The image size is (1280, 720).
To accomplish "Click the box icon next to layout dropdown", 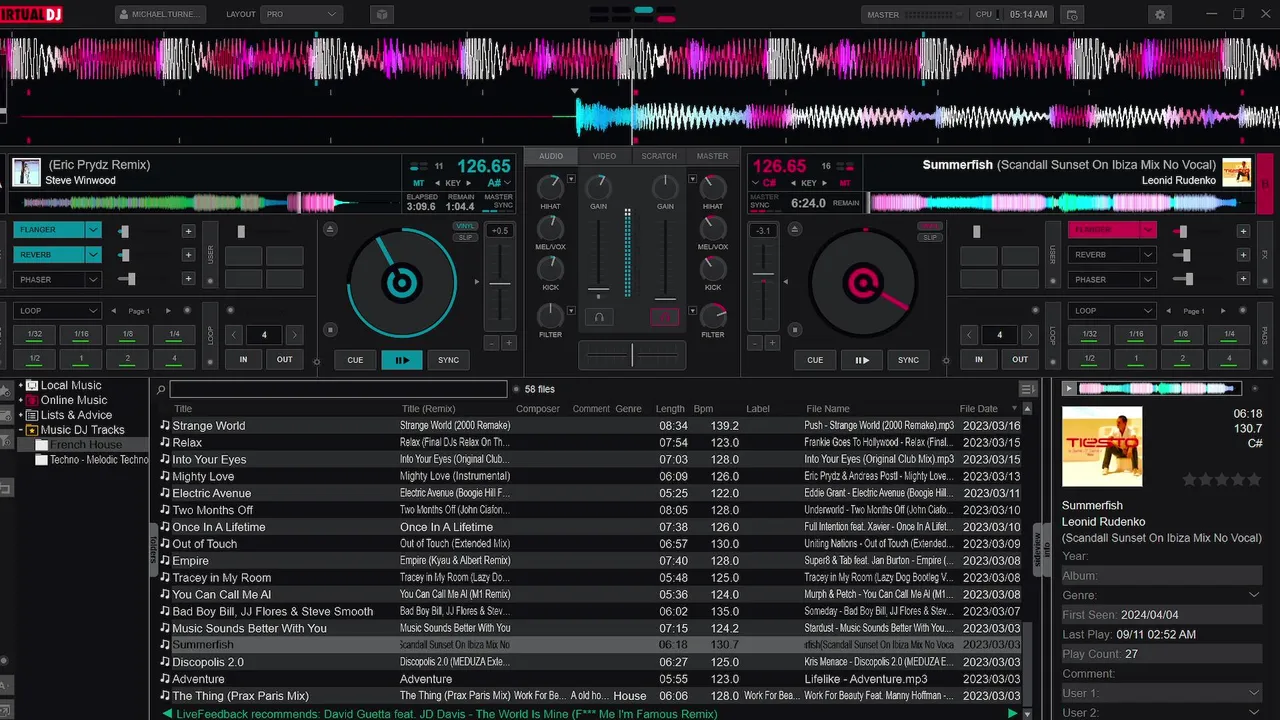I will coord(380,15).
